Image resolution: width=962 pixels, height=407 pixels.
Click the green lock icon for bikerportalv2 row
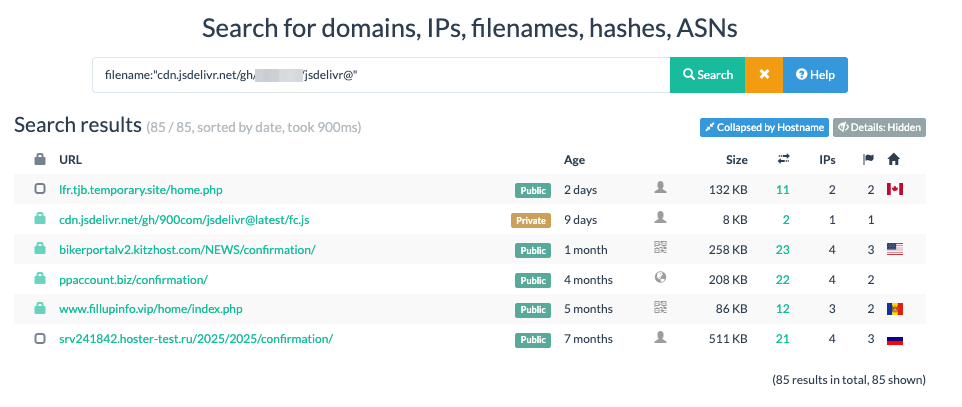coord(40,249)
